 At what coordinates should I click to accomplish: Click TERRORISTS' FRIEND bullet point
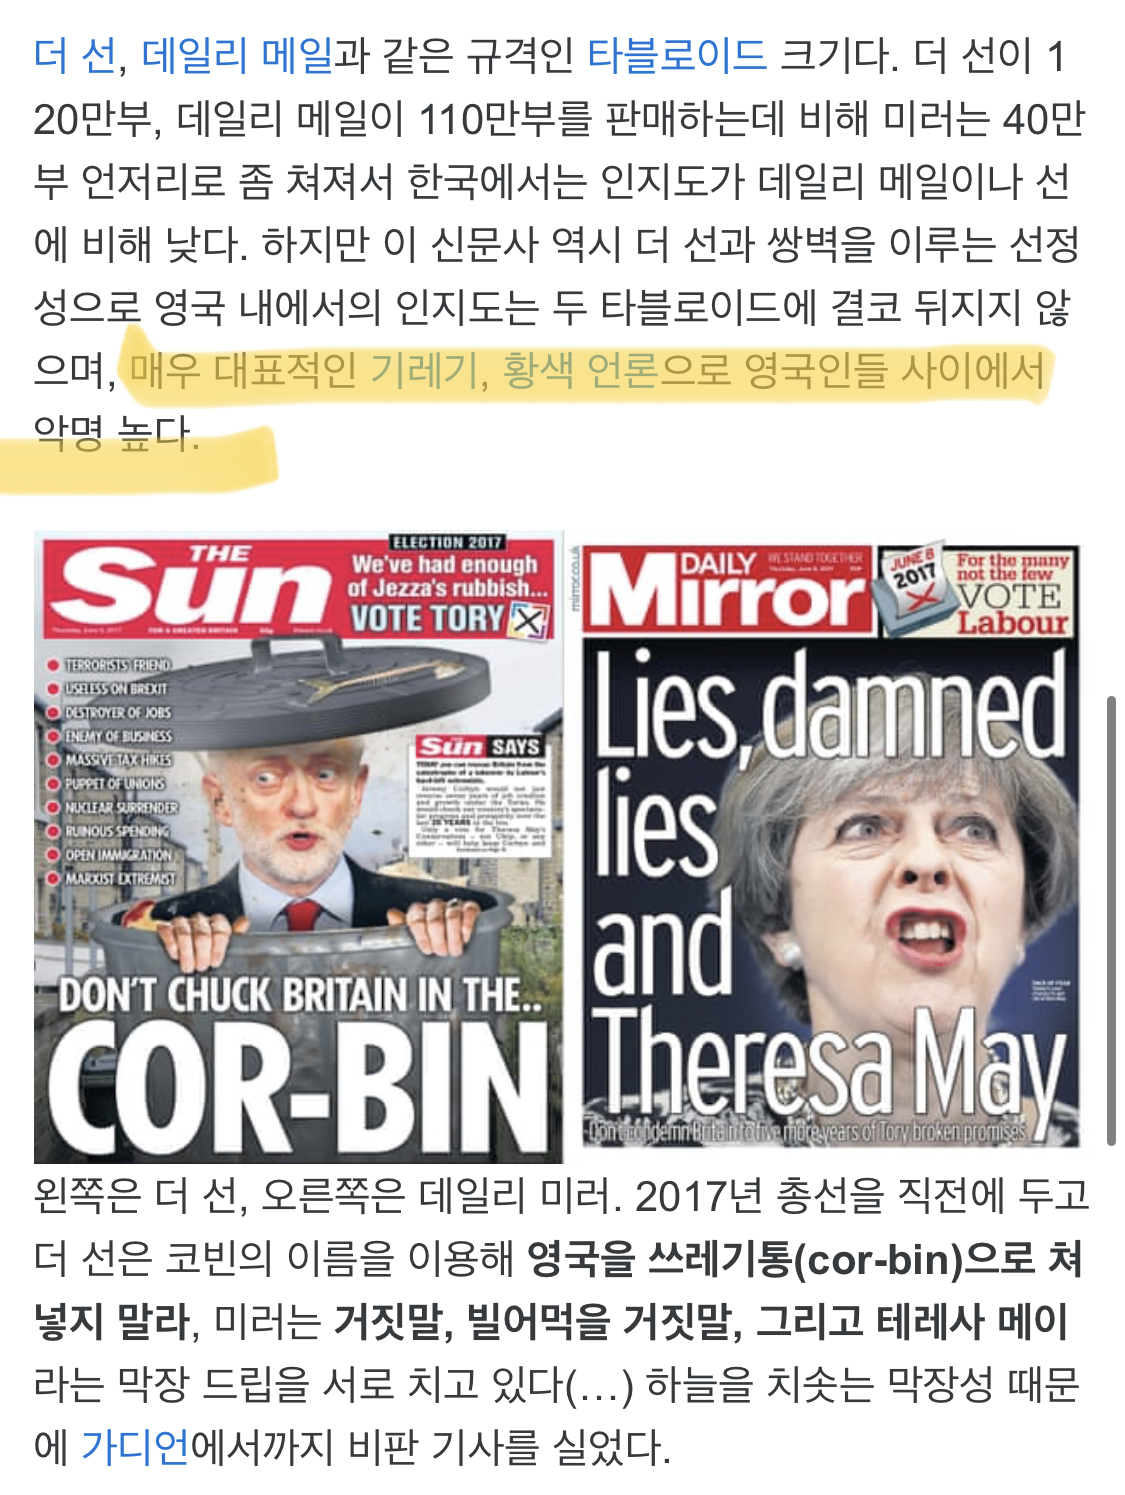(110, 665)
